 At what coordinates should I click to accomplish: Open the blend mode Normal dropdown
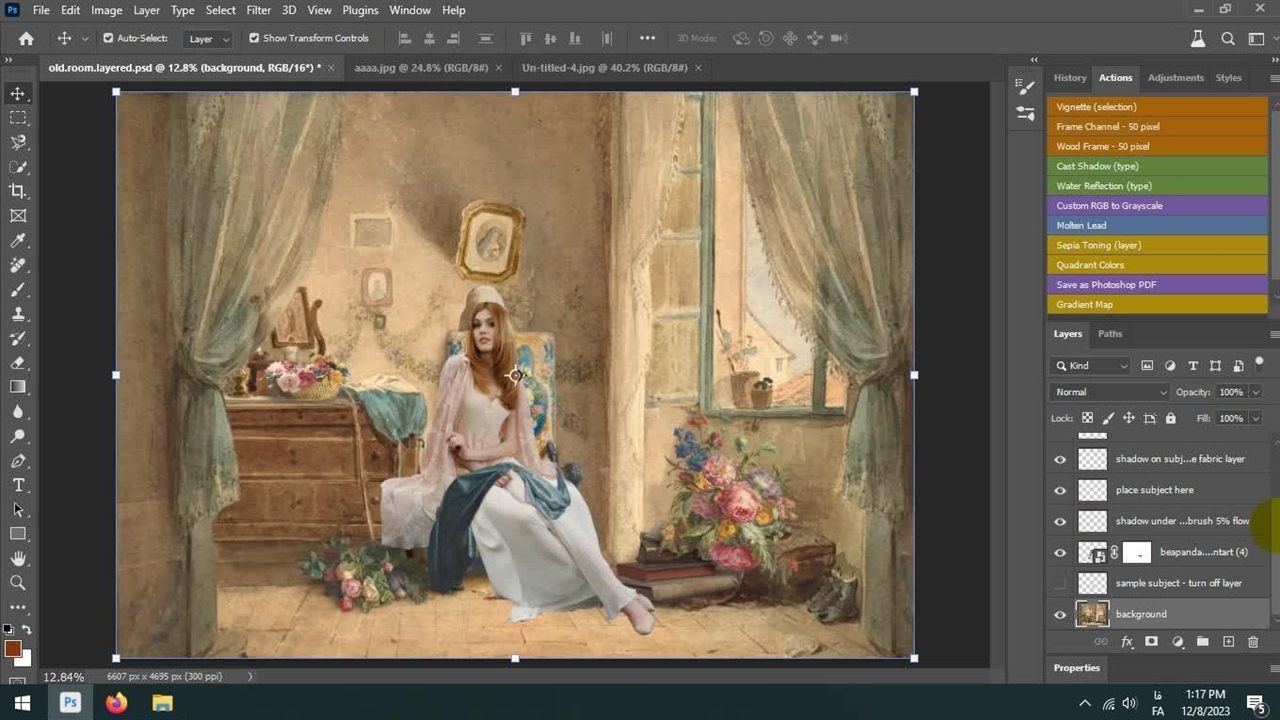point(1110,392)
